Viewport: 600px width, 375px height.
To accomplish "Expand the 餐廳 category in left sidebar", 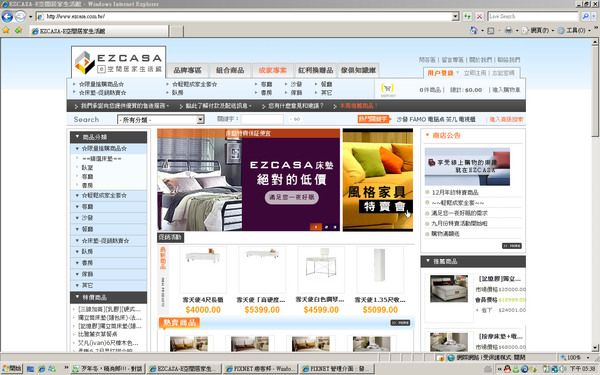I will click(x=109, y=229).
